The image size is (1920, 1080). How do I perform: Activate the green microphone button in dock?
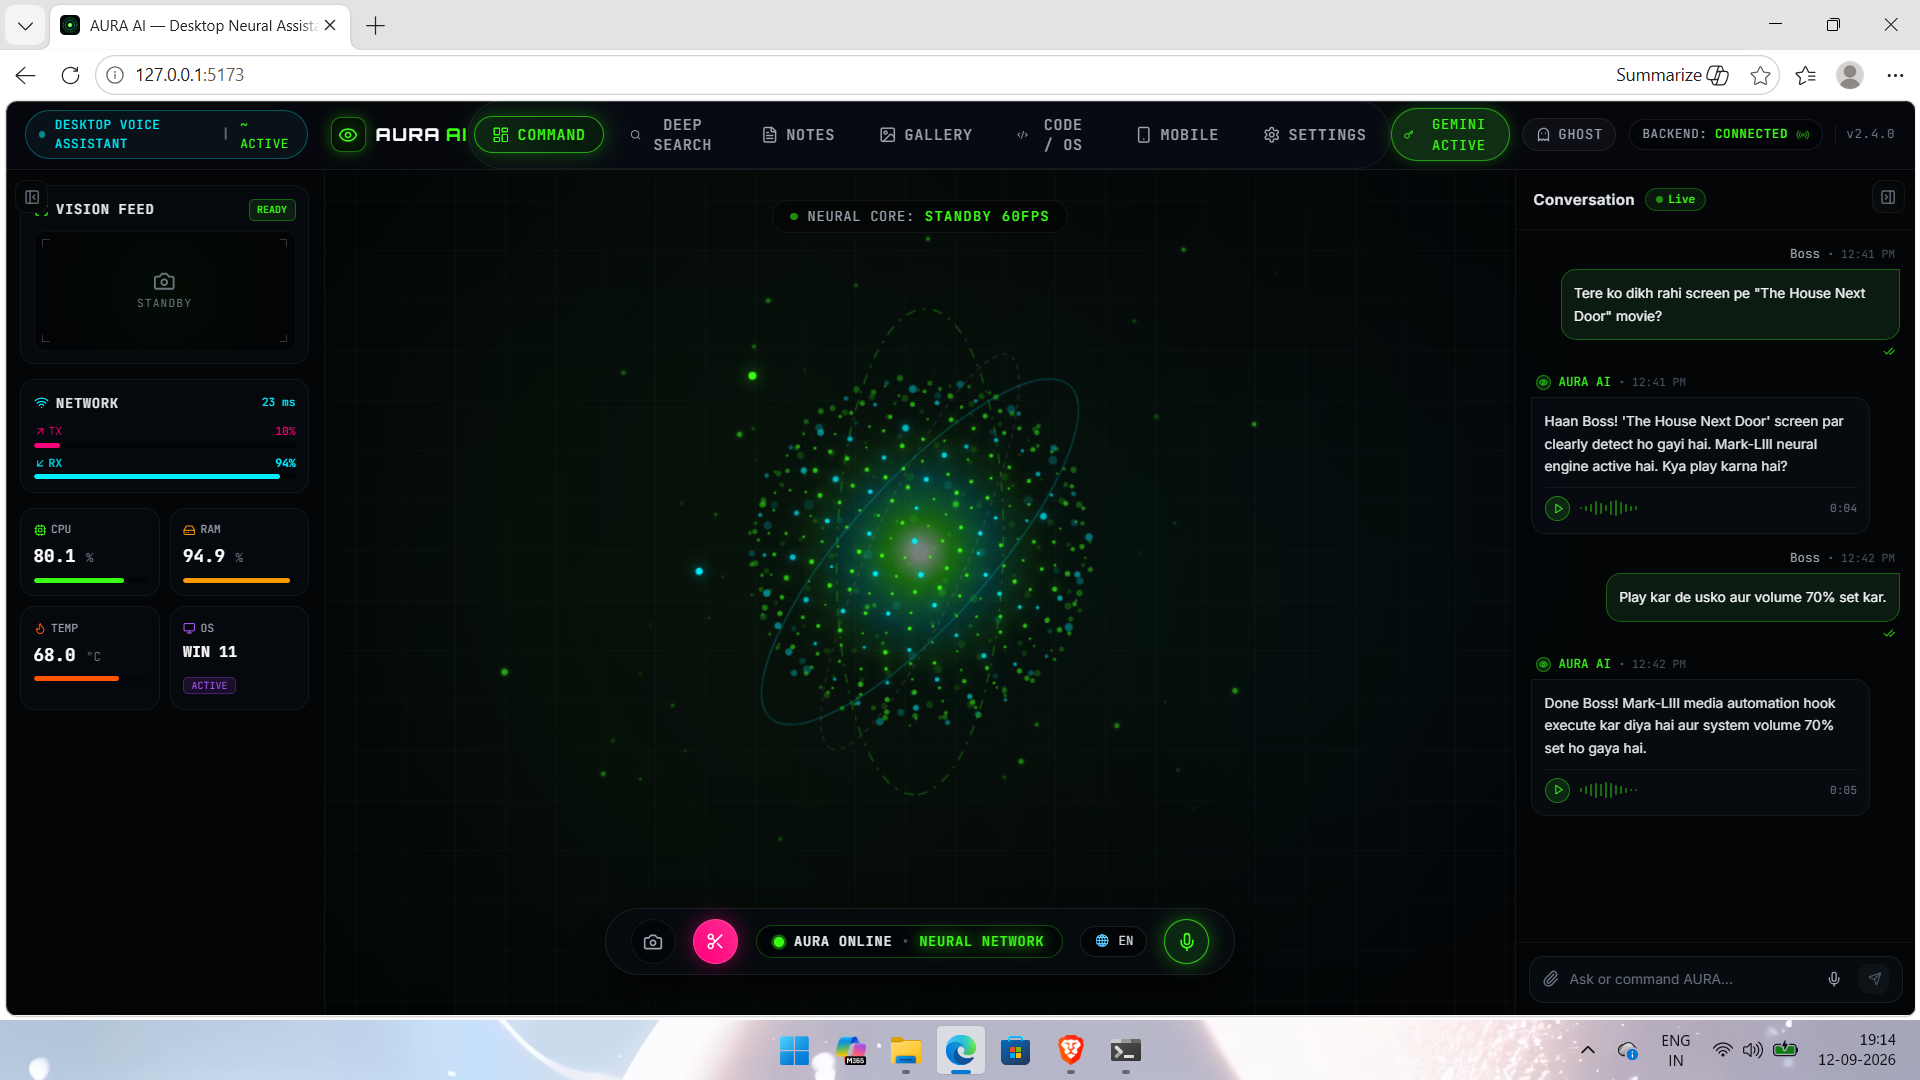1186,942
